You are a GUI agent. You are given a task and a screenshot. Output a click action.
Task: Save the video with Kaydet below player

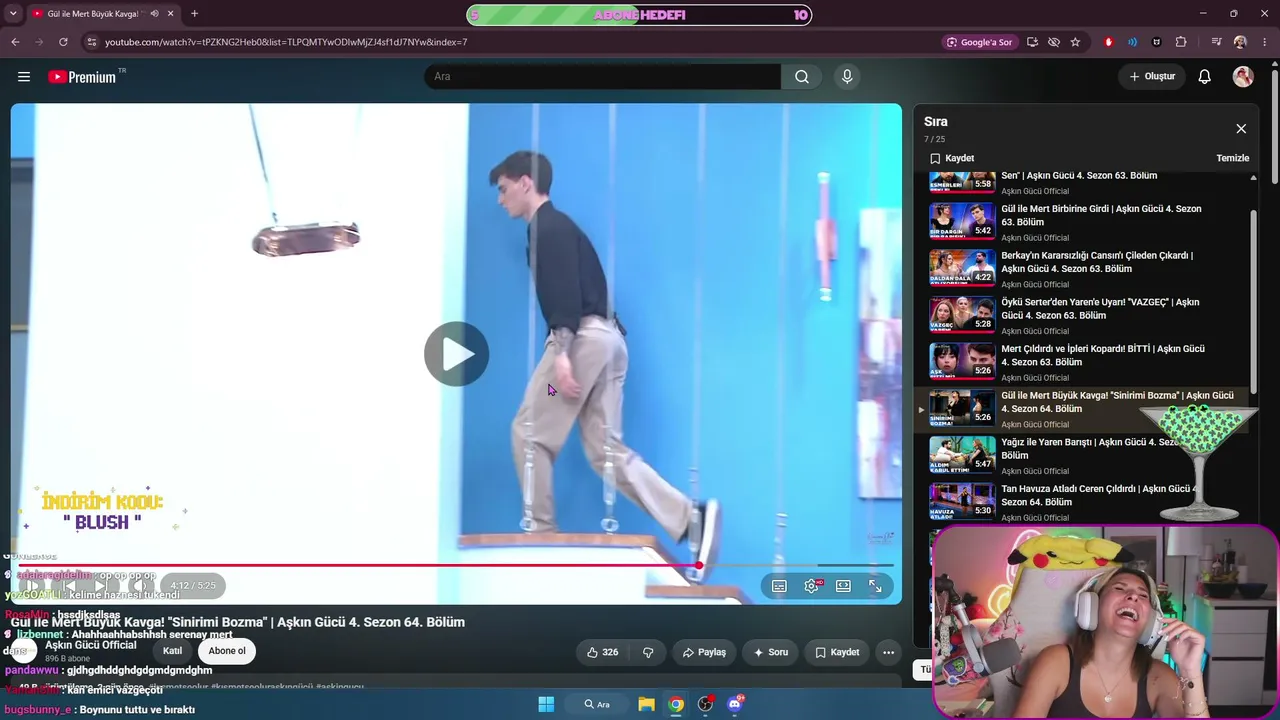(837, 652)
